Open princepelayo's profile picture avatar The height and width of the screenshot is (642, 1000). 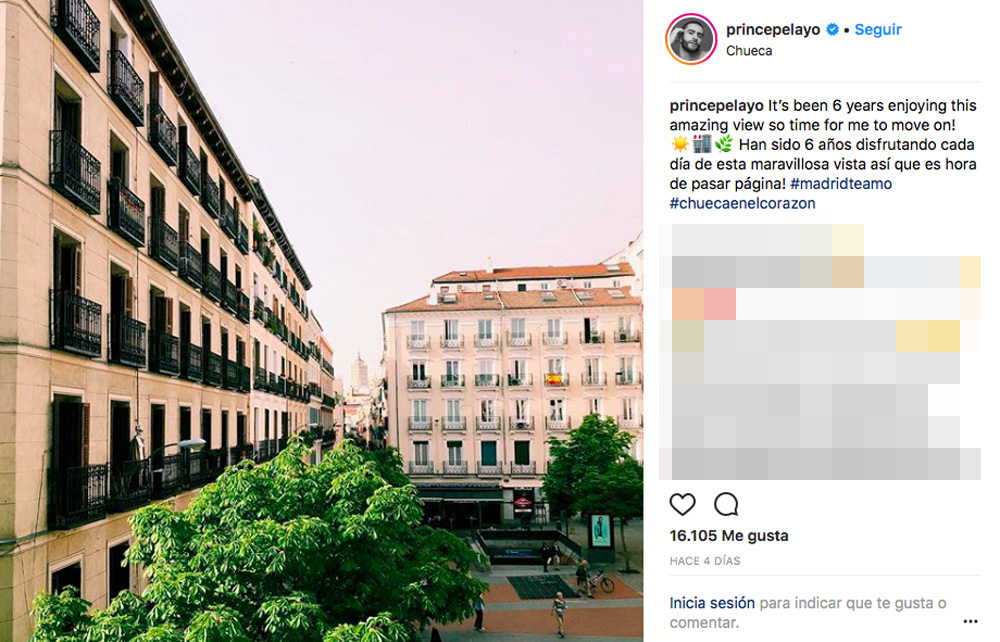[691, 40]
